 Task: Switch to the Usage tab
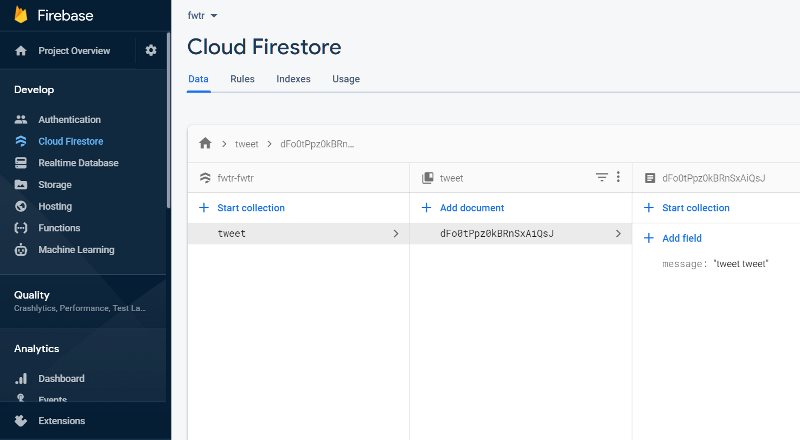[346, 79]
